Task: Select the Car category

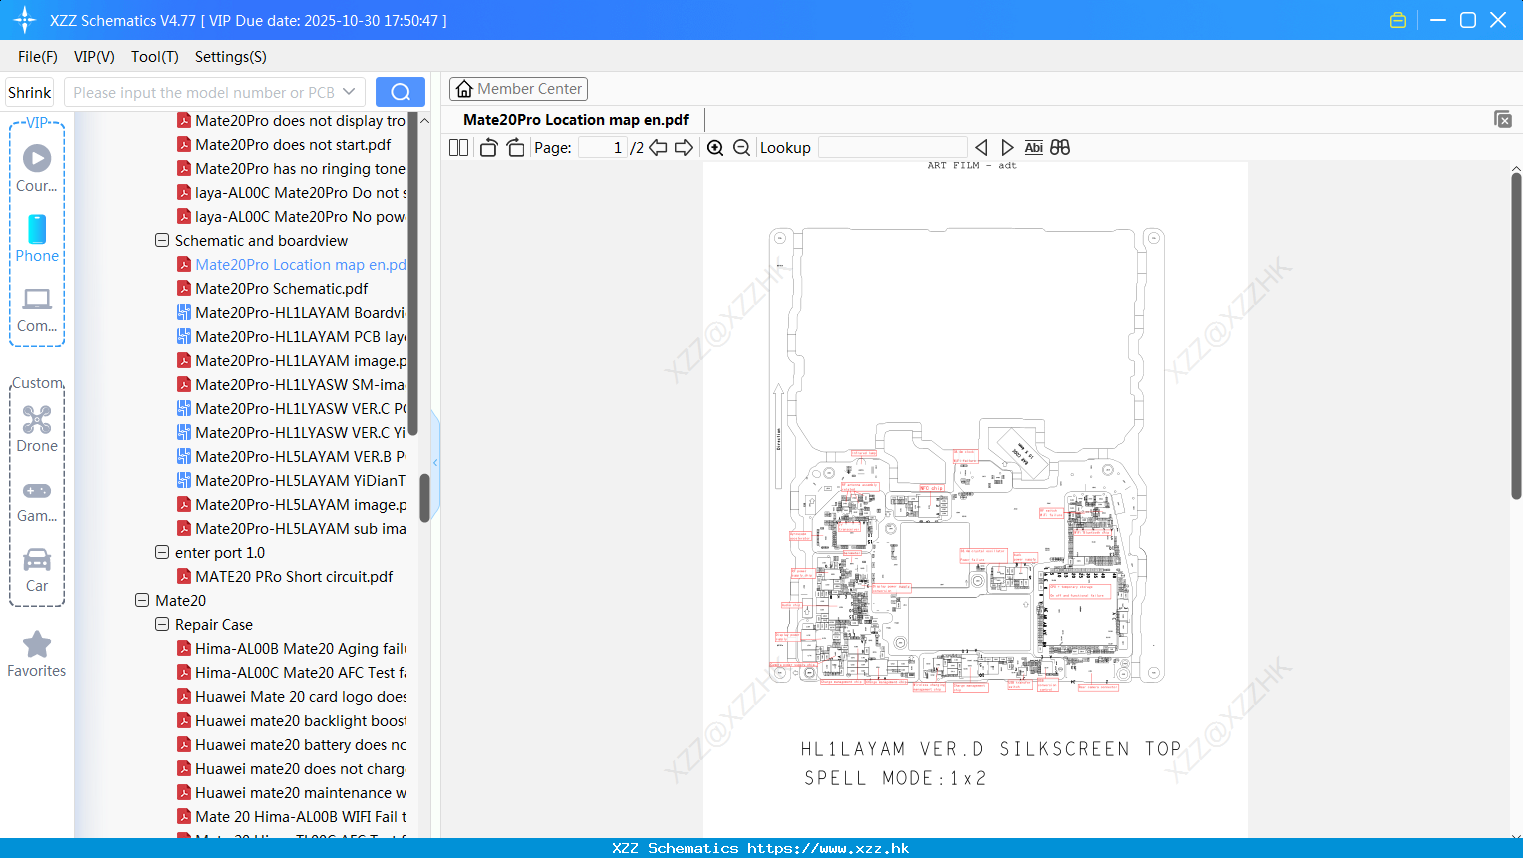Action: click(37, 570)
